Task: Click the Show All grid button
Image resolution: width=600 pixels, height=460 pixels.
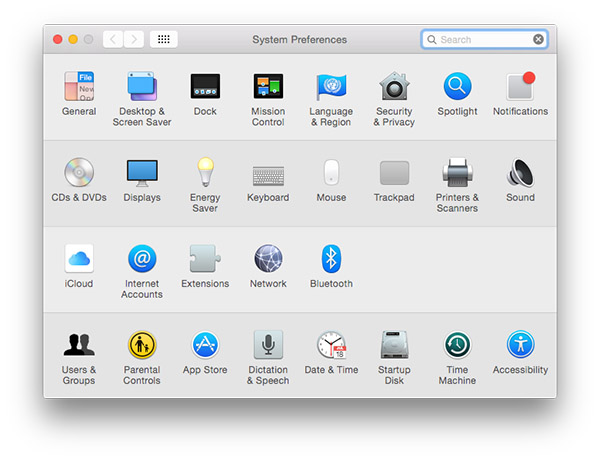Action: (x=164, y=39)
